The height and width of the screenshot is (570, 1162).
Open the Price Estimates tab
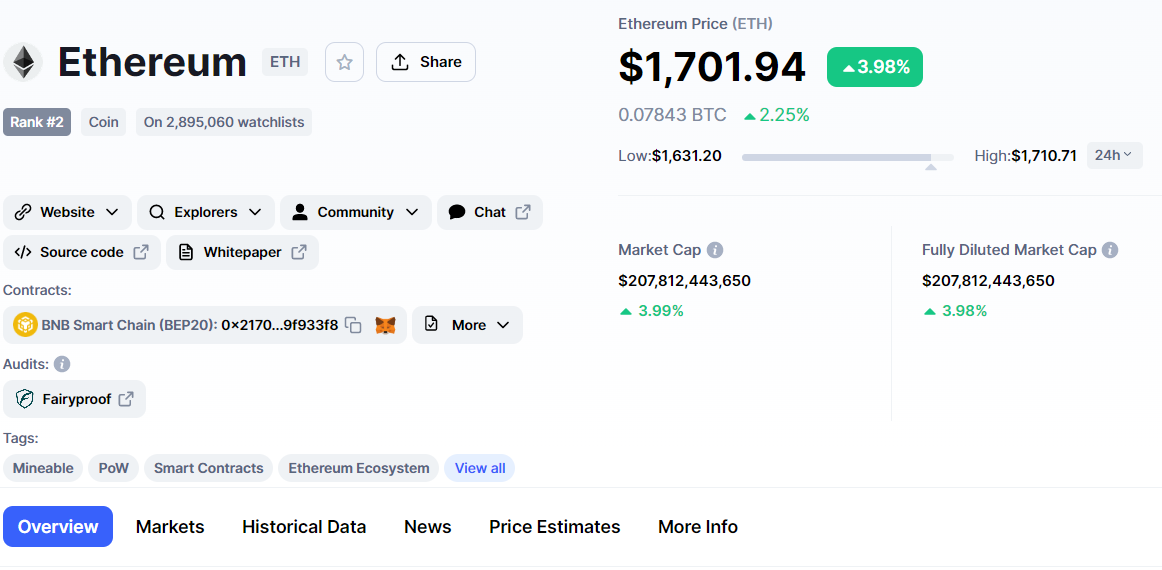pos(554,527)
